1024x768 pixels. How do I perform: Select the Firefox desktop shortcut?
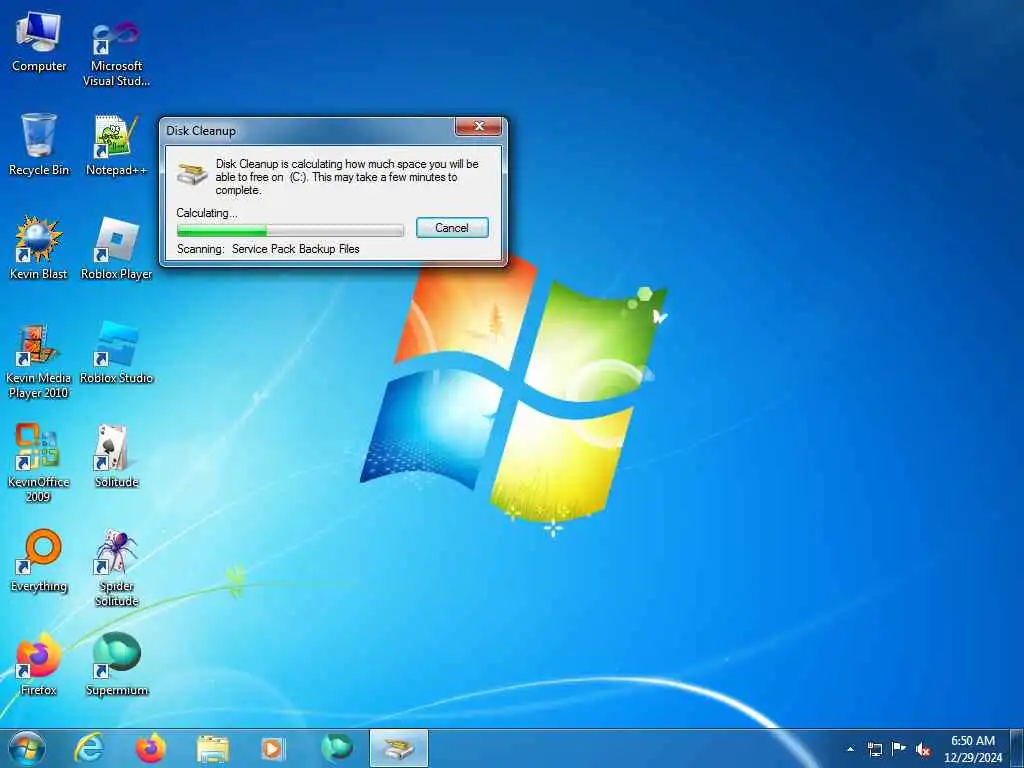click(39, 664)
